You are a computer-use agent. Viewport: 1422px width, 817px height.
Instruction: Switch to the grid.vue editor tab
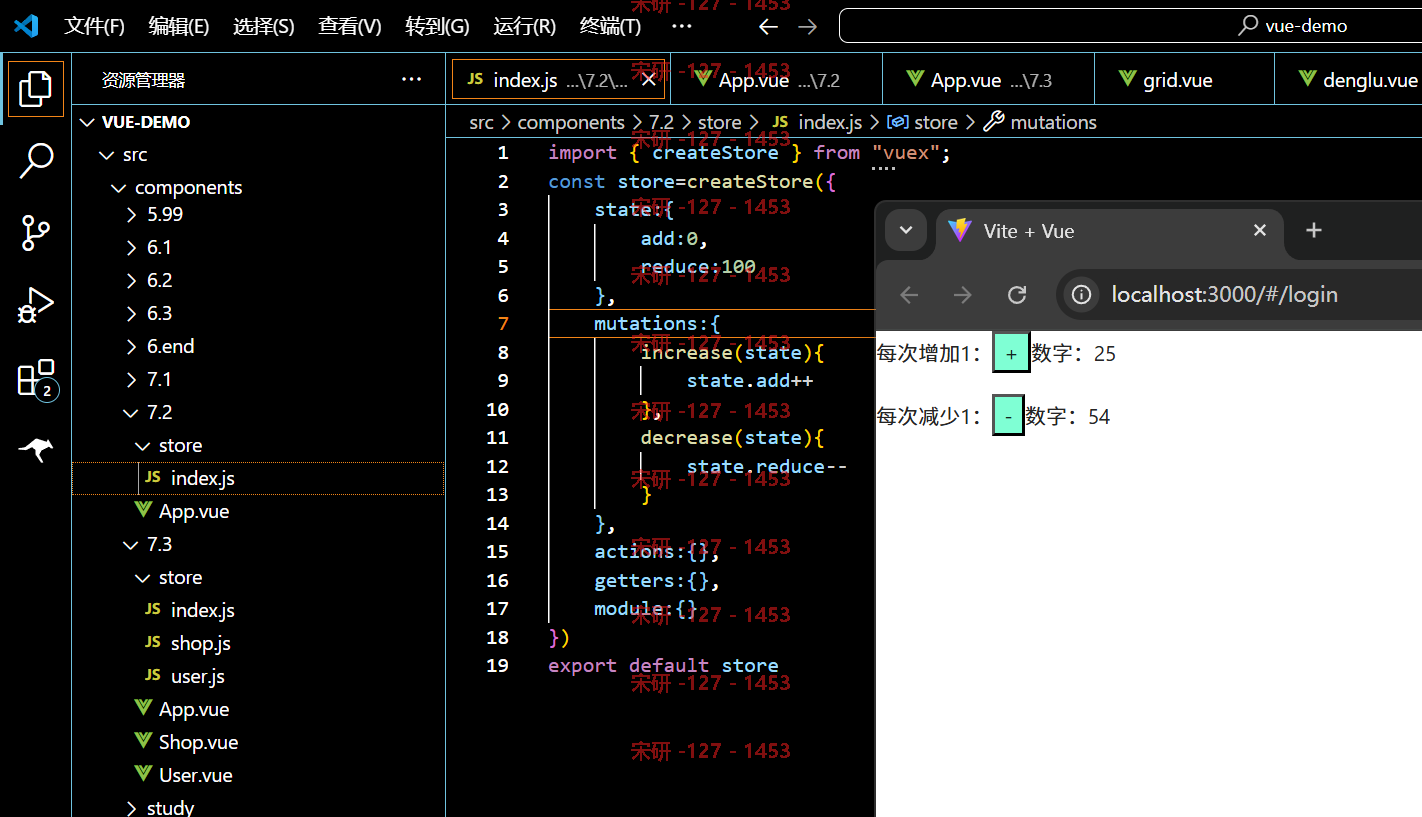coord(1184,80)
